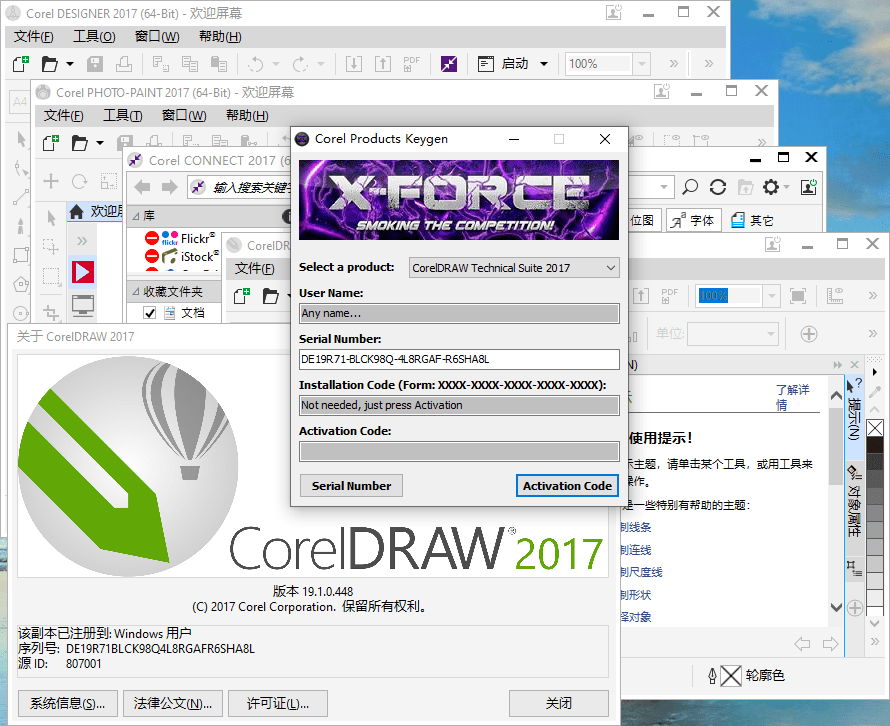Click purple Corel CONNECT launcher icon in DESIGNER
The image size is (890, 726).
click(449, 64)
